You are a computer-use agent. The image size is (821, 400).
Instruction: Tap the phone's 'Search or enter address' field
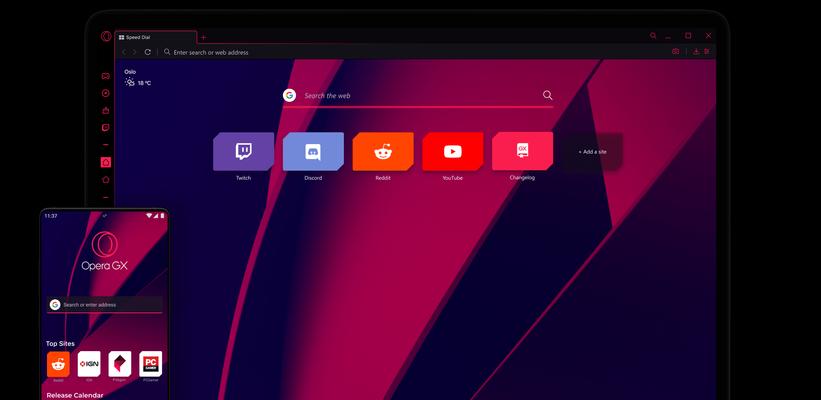pyautogui.click(x=105, y=305)
